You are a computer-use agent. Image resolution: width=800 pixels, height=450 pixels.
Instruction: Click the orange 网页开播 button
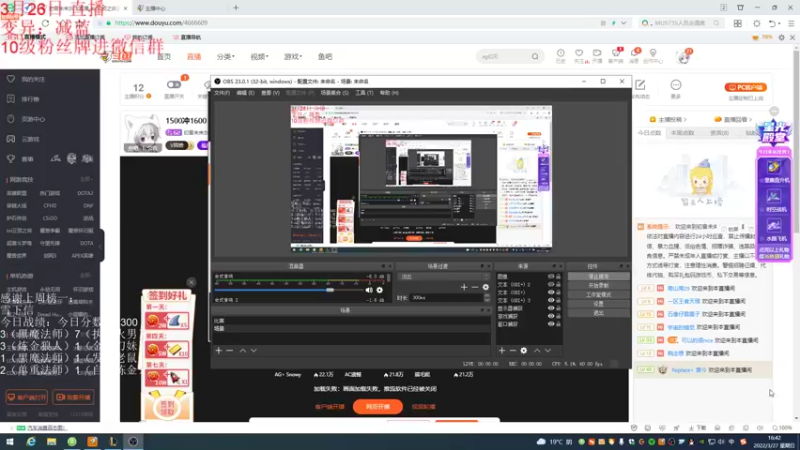[378, 407]
